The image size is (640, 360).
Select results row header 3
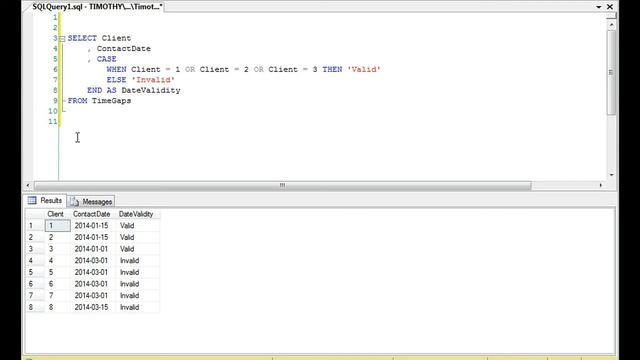tap(35, 249)
